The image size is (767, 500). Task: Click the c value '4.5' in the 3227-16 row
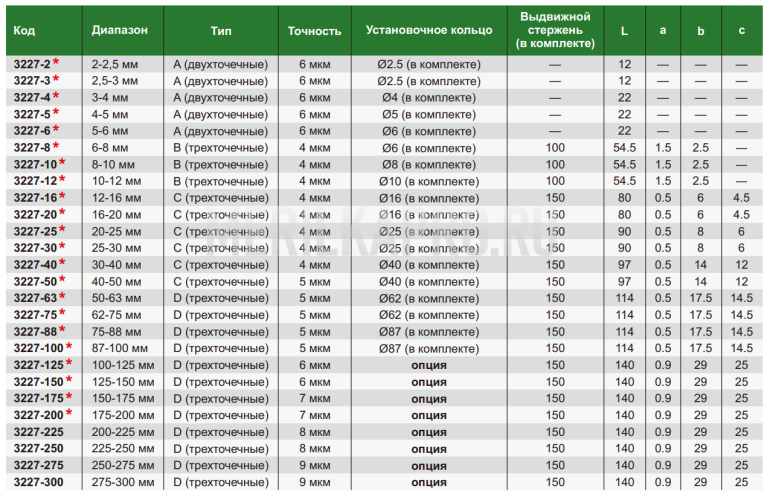click(742, 198)
